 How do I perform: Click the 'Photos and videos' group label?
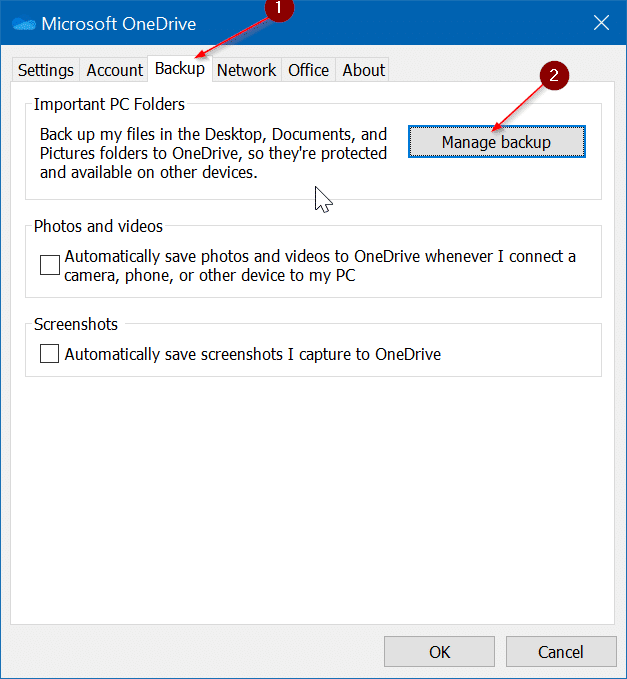98,226
